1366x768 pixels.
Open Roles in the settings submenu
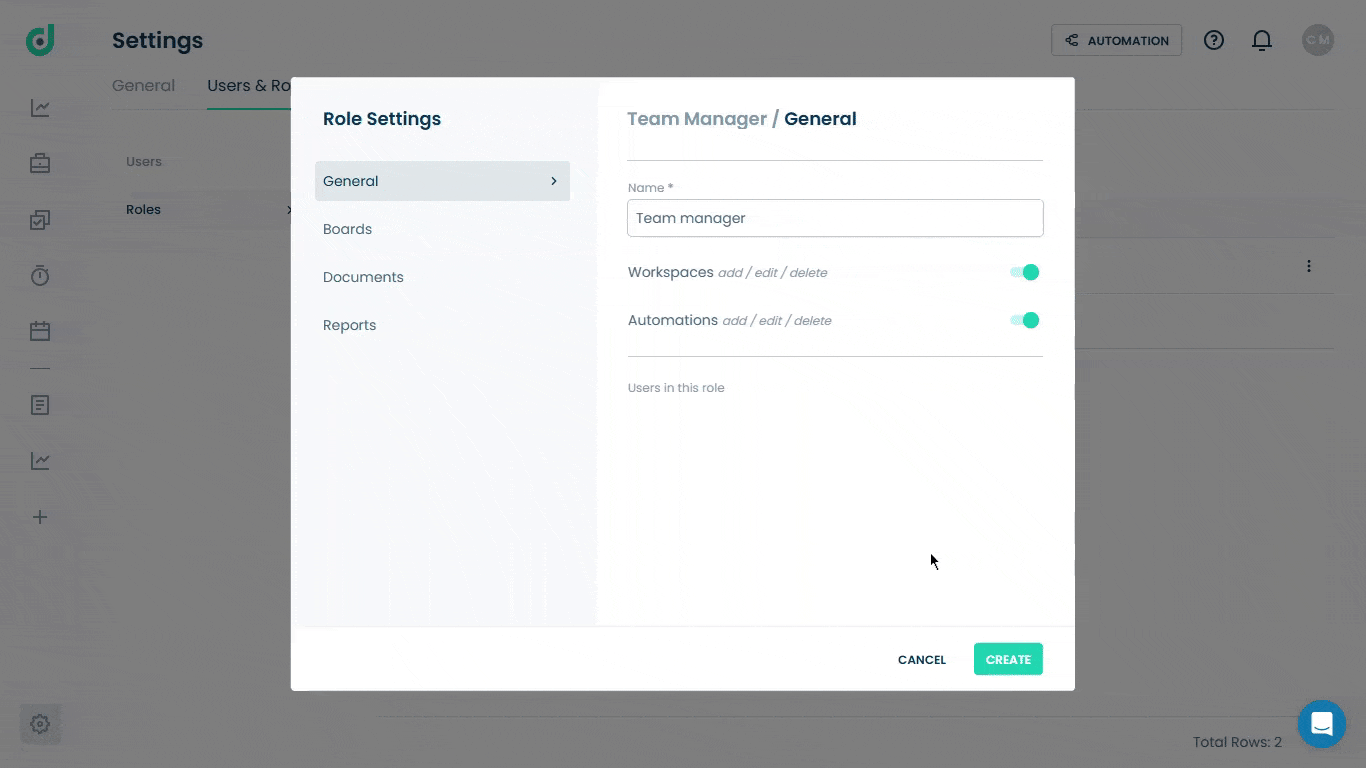point(143,209)
